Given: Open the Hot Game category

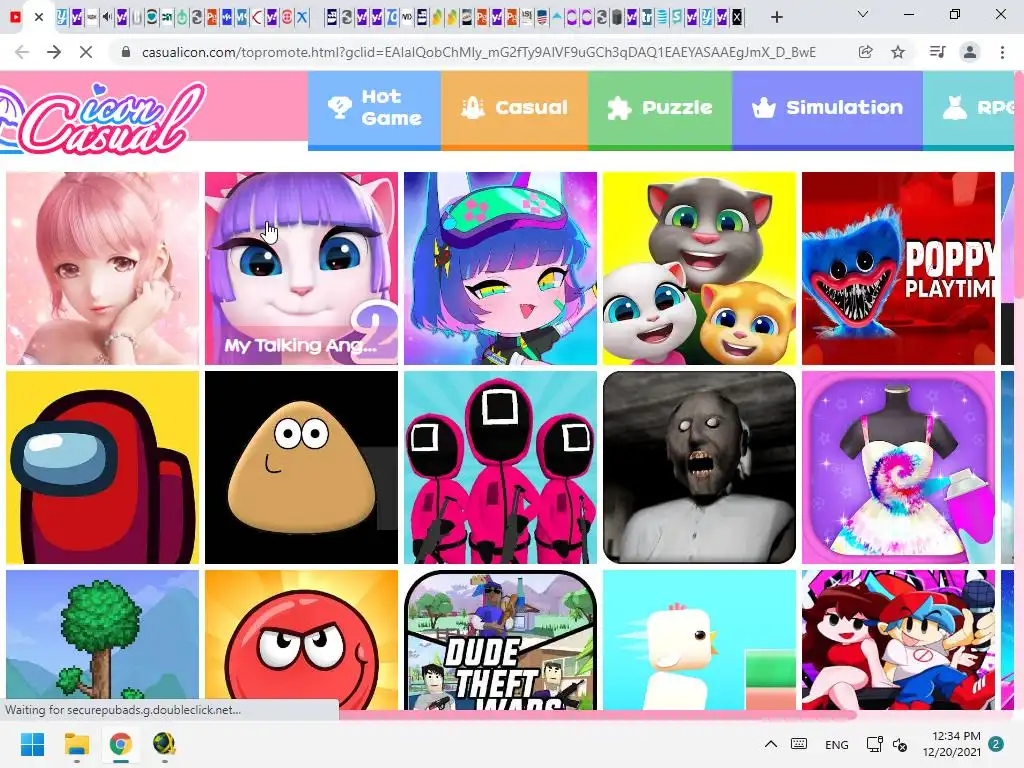Looking at the screenshot, I should click(374, 108).
